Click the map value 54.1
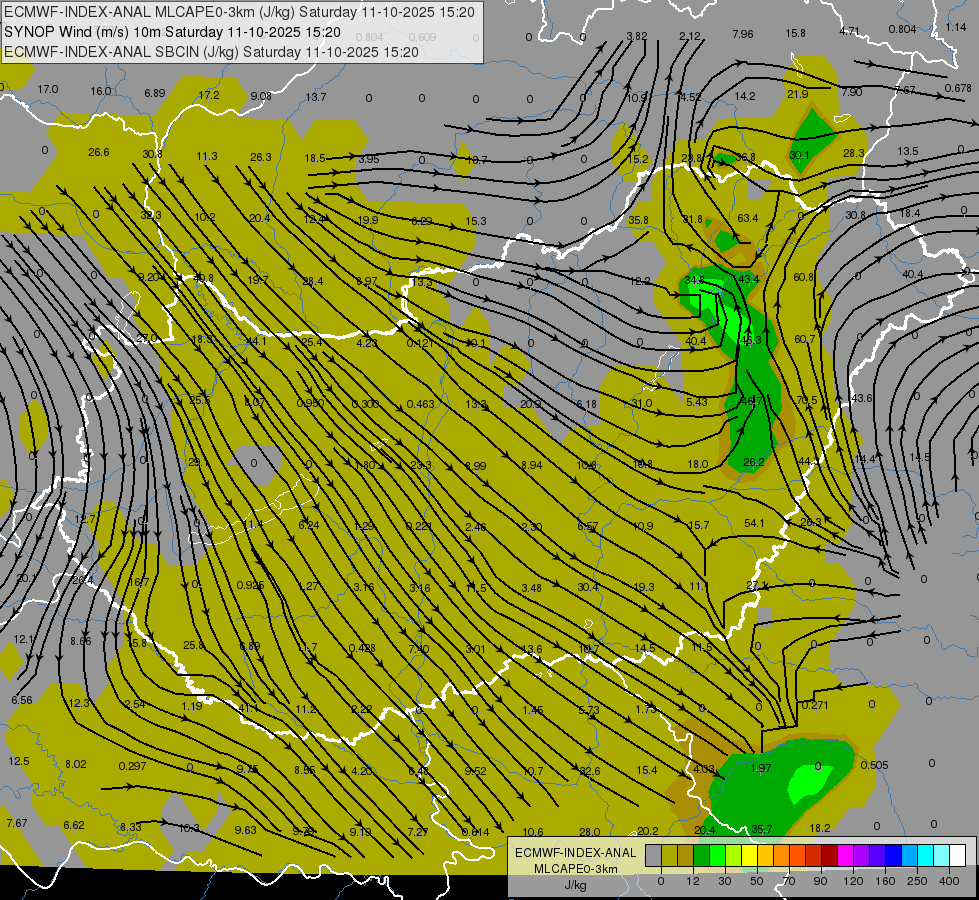Image resolution: width=979 pixels, height=900 pixels. click(x=754, y=523)
